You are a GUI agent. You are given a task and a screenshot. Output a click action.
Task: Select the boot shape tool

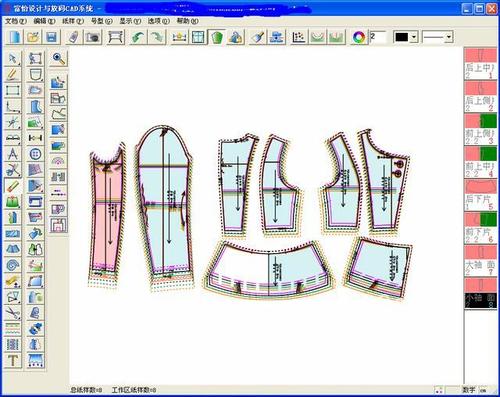point(35,107)
